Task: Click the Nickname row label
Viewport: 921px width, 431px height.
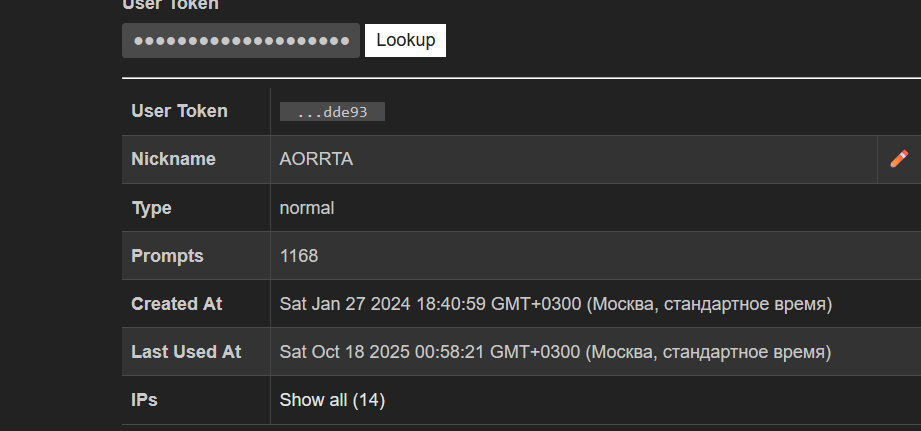Action: point(173,159)
